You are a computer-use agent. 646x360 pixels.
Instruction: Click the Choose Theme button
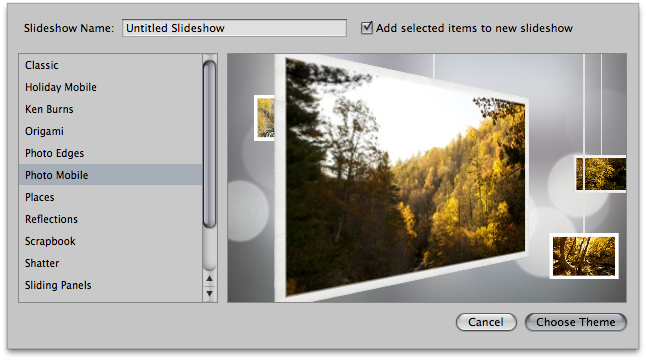click(576, 322)
